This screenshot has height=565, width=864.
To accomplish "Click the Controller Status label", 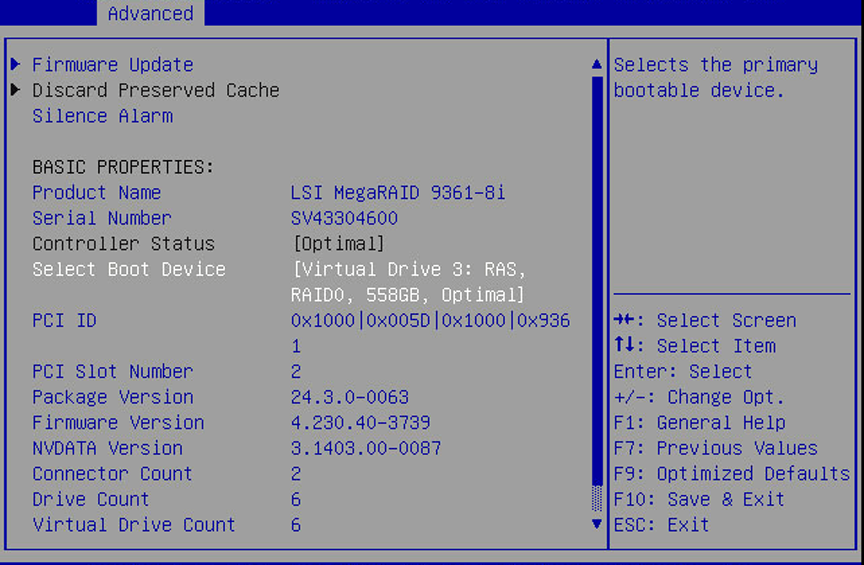I will click(123, 243).
